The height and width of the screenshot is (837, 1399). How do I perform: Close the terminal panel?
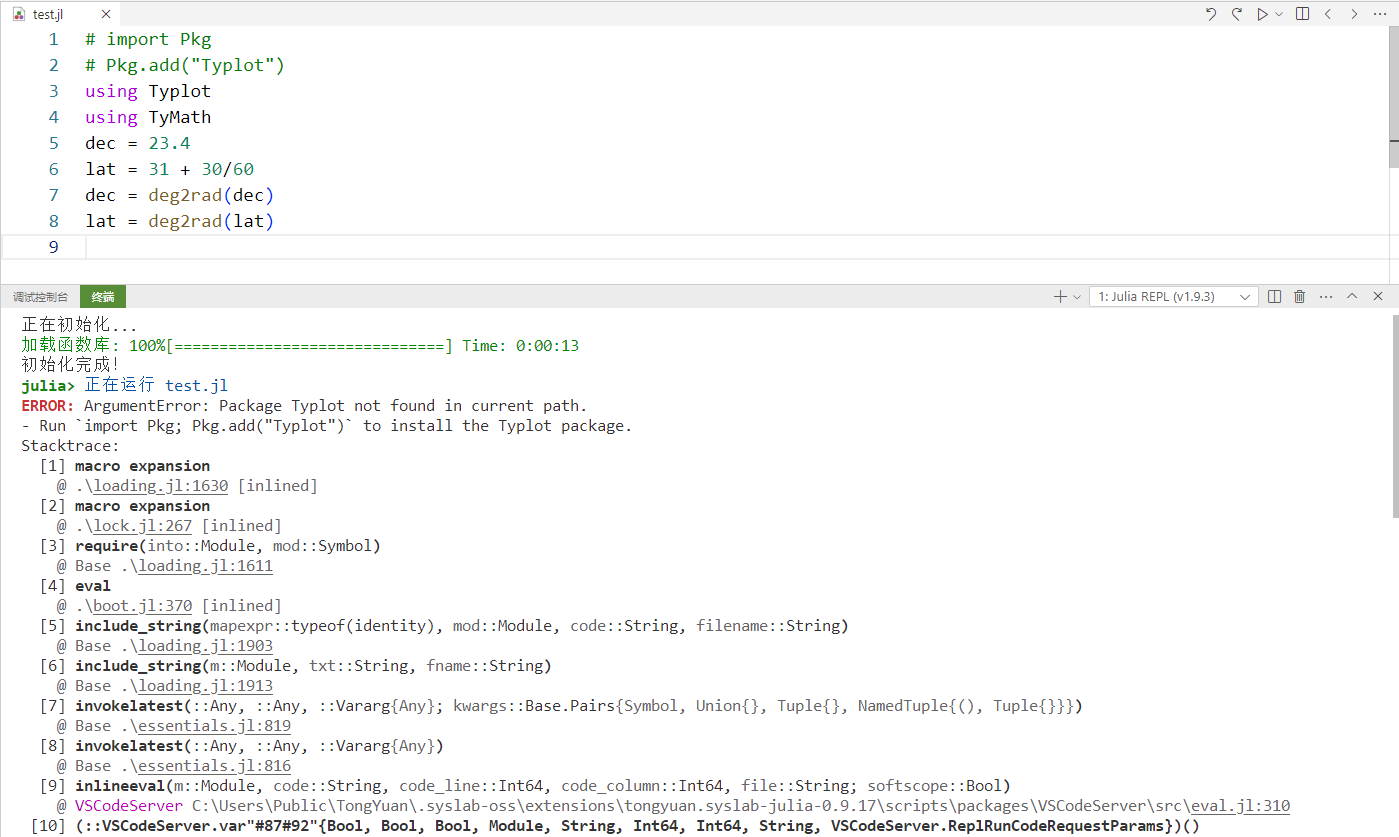pyautogui.click(x=1378, y=297)
